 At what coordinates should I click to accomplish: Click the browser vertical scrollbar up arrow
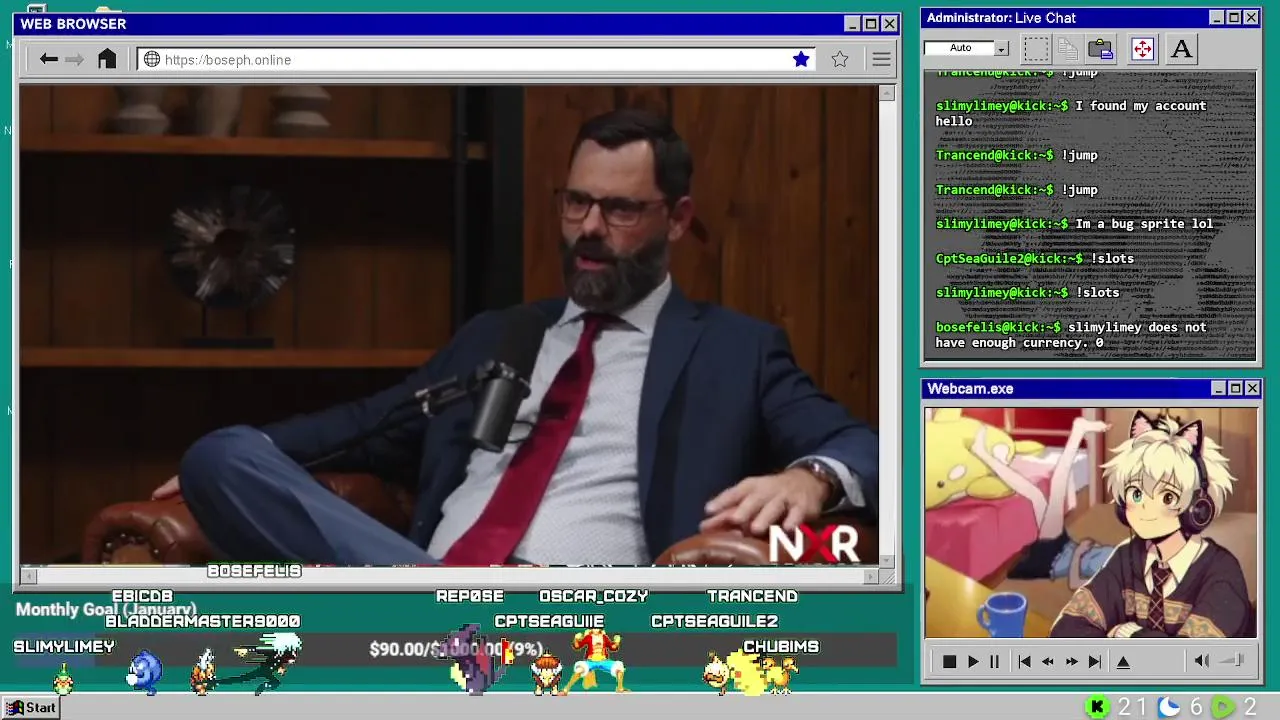click(887, 93)
